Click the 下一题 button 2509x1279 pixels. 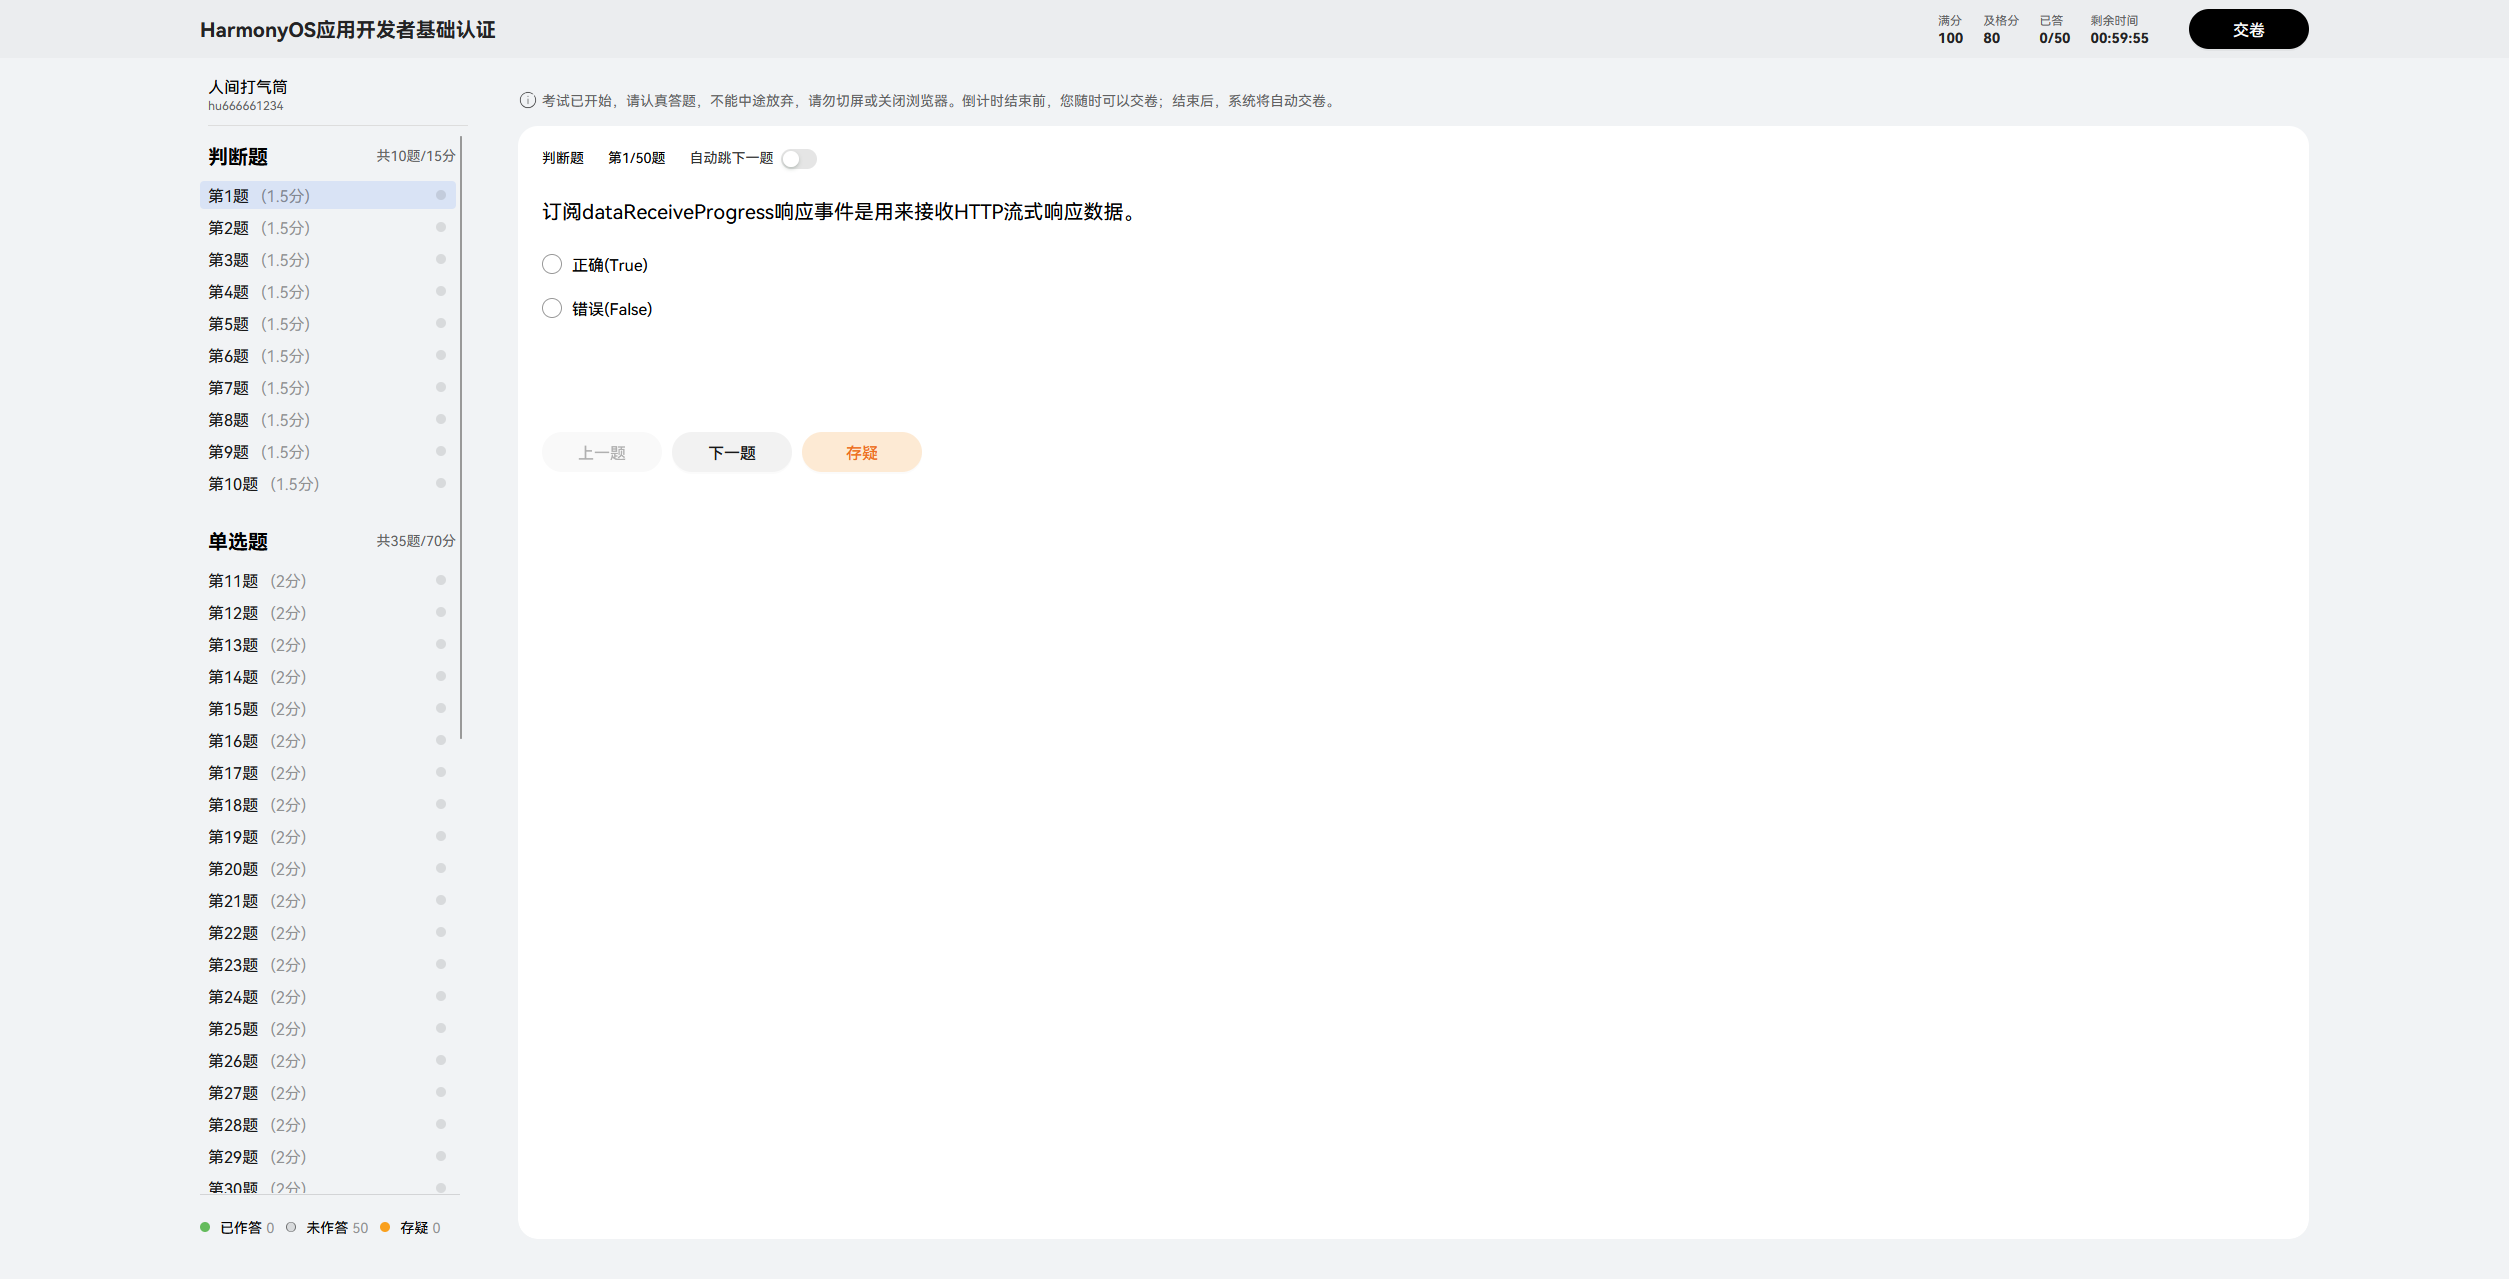pyautogui.click(x=732, y=453)
